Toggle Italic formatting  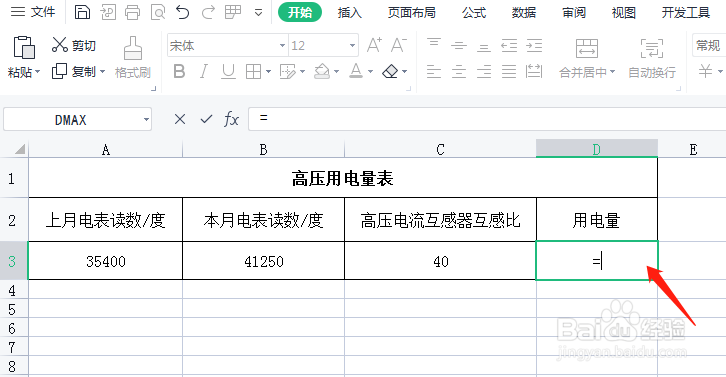point(204,72)
